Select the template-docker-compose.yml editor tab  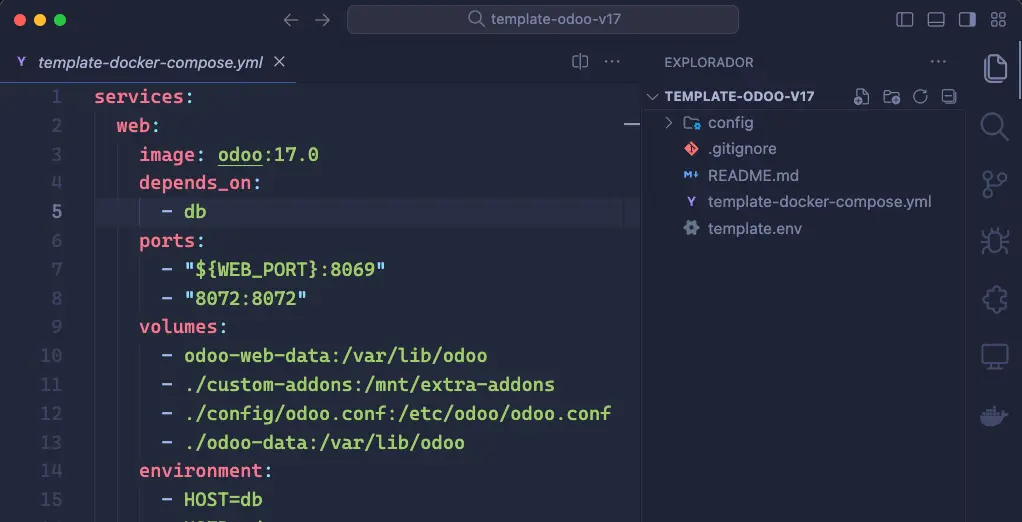(x=148, y=63)
